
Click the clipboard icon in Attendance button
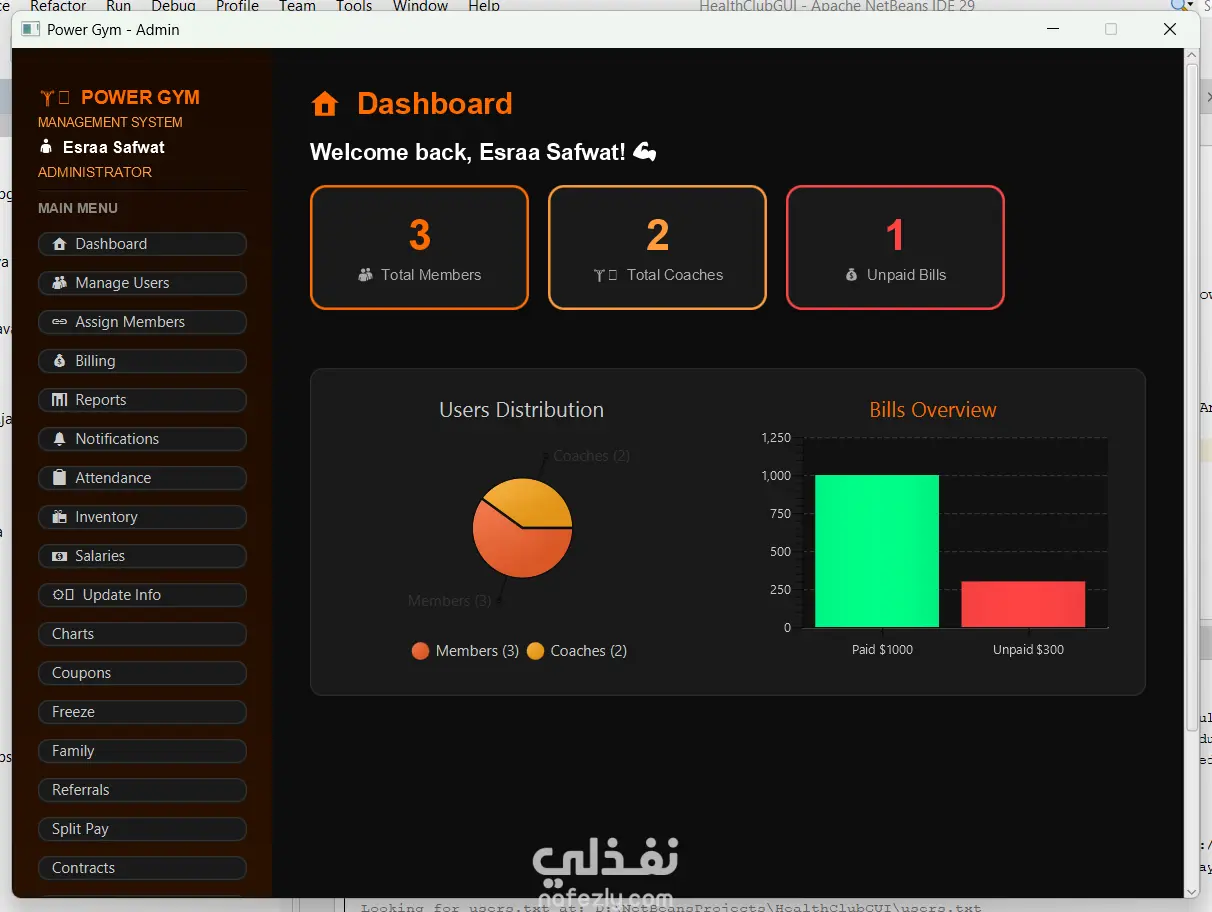59,478
